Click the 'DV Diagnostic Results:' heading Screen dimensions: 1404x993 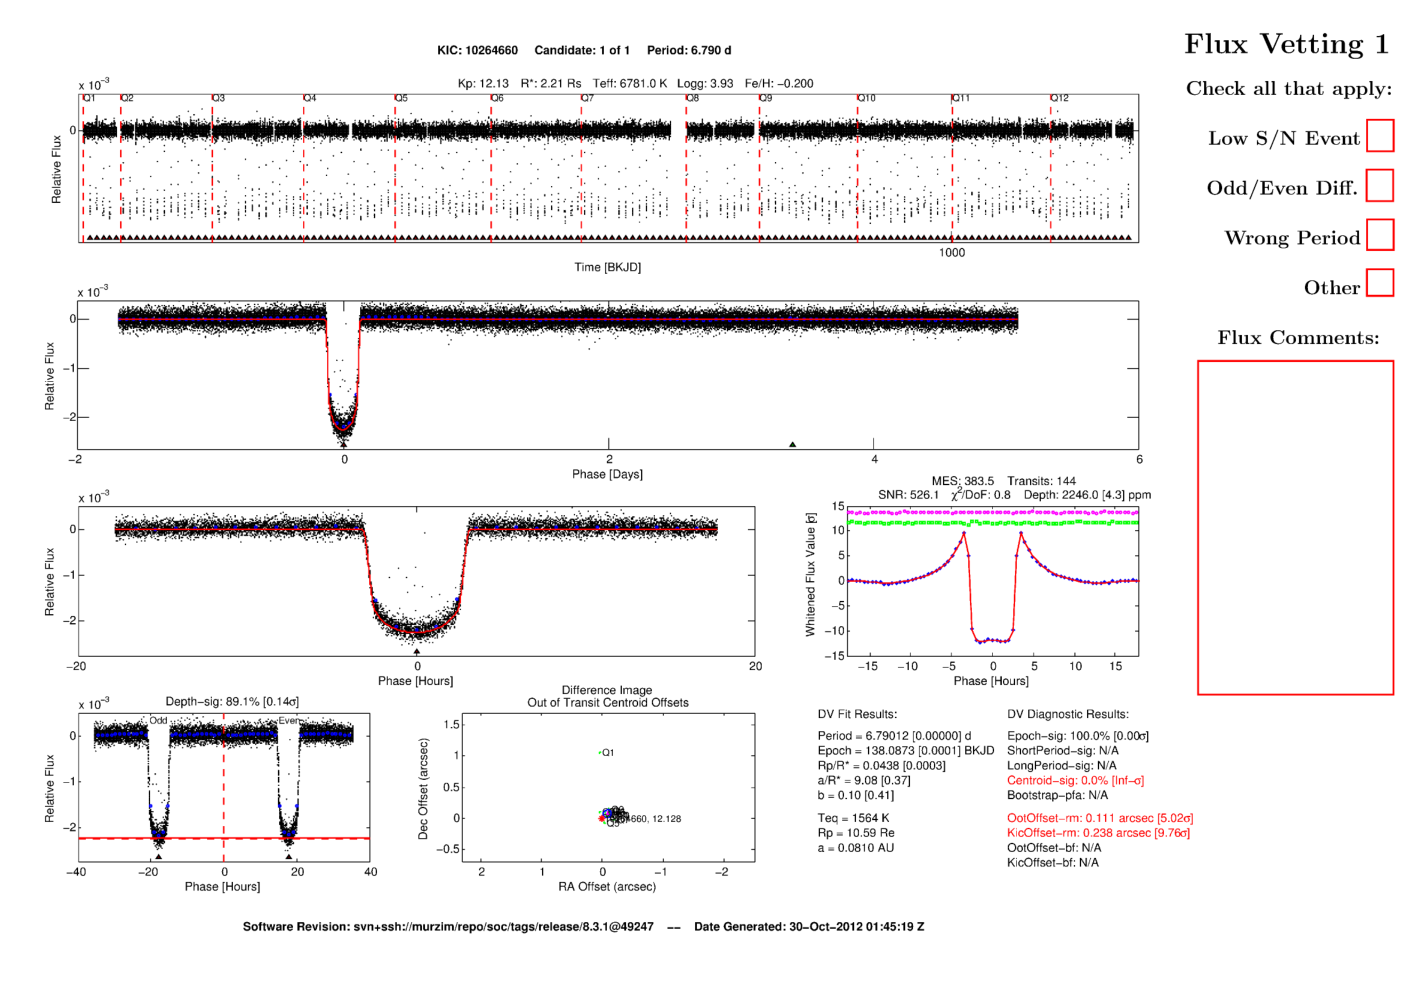1067,714
